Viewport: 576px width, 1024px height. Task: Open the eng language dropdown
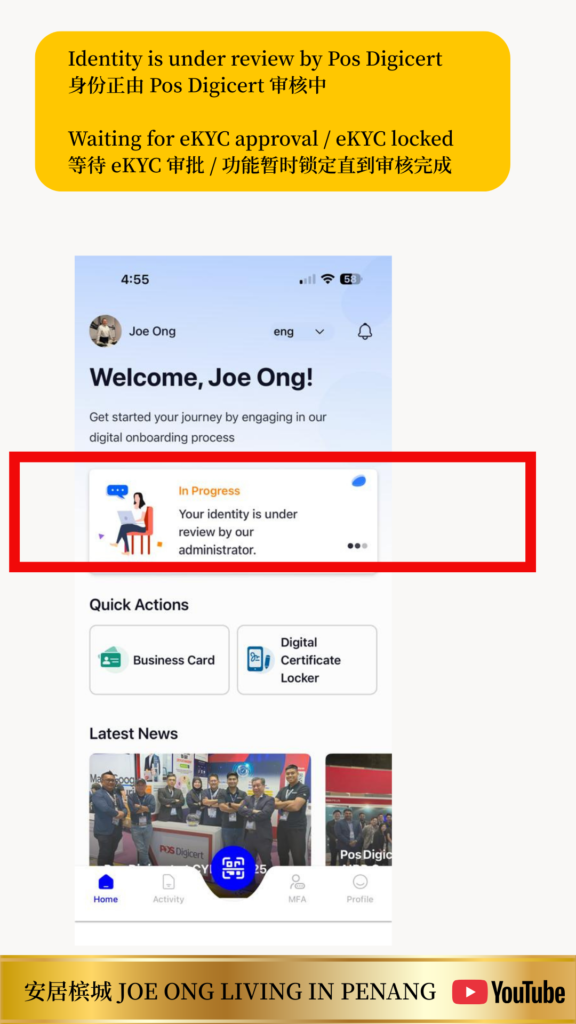[x=301, y=332]
